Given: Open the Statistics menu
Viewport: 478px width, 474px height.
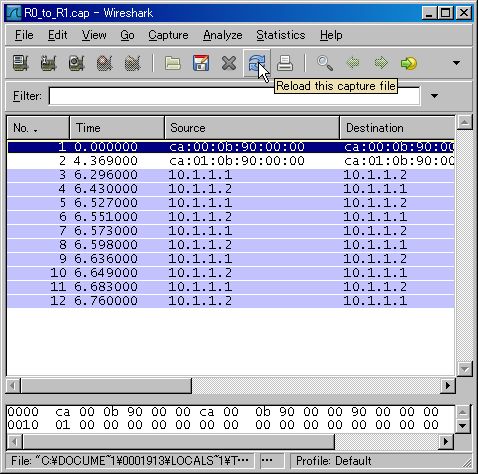Looking at the screenshot, I should [281, 35].
